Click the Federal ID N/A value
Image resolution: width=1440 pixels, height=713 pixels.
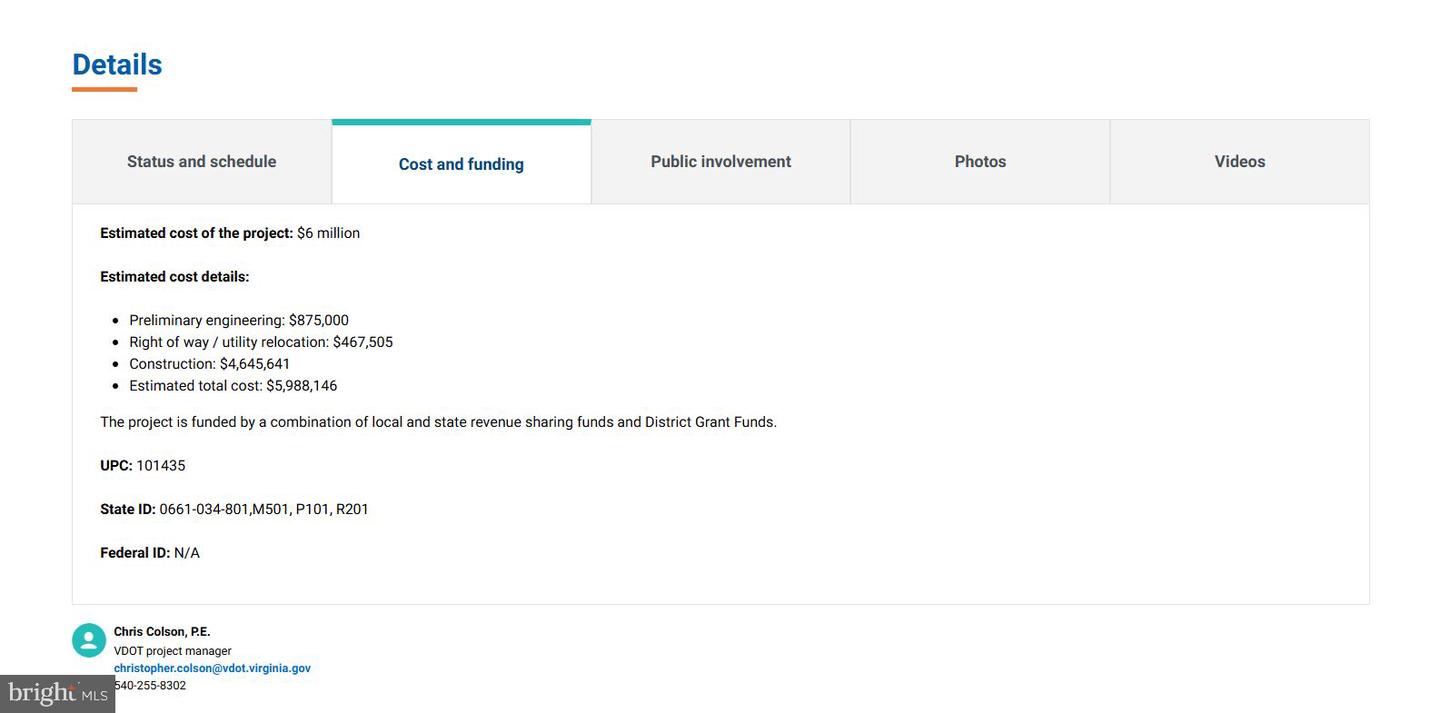[x=187, y=553]
